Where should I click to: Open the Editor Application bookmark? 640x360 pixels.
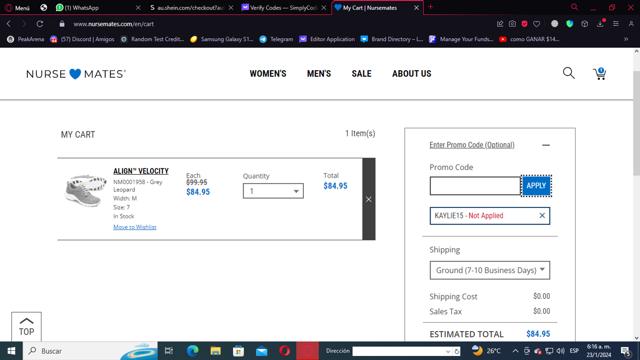pos(327,39)
